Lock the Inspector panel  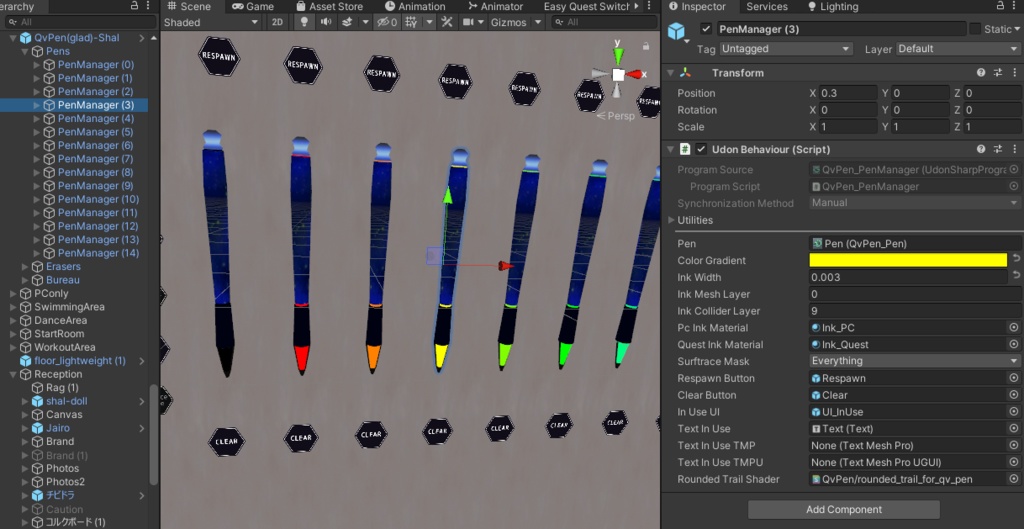click(x=1000, y=6)
